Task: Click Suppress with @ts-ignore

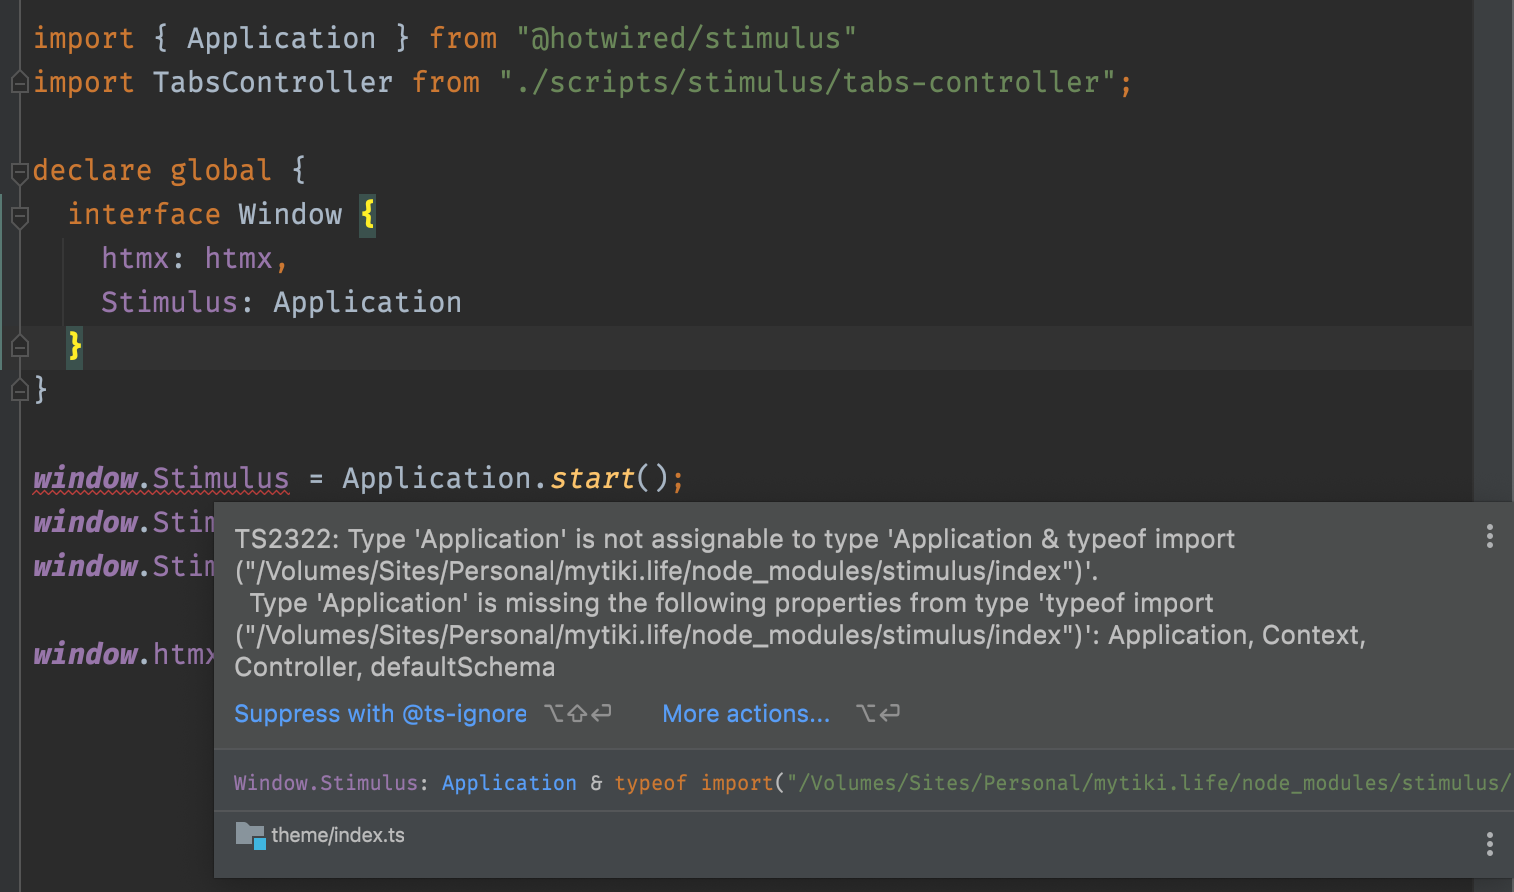Action: point(380,713)
